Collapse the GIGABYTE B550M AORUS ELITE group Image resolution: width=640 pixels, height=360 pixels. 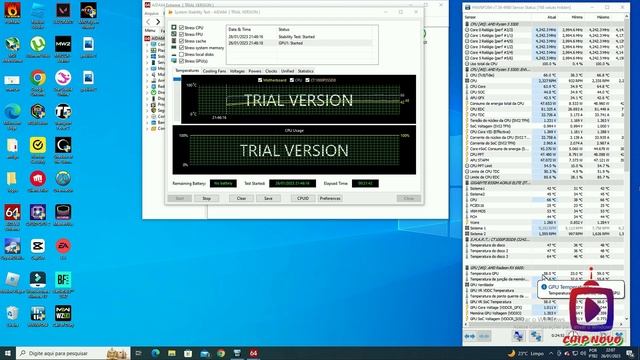(467, 183)
